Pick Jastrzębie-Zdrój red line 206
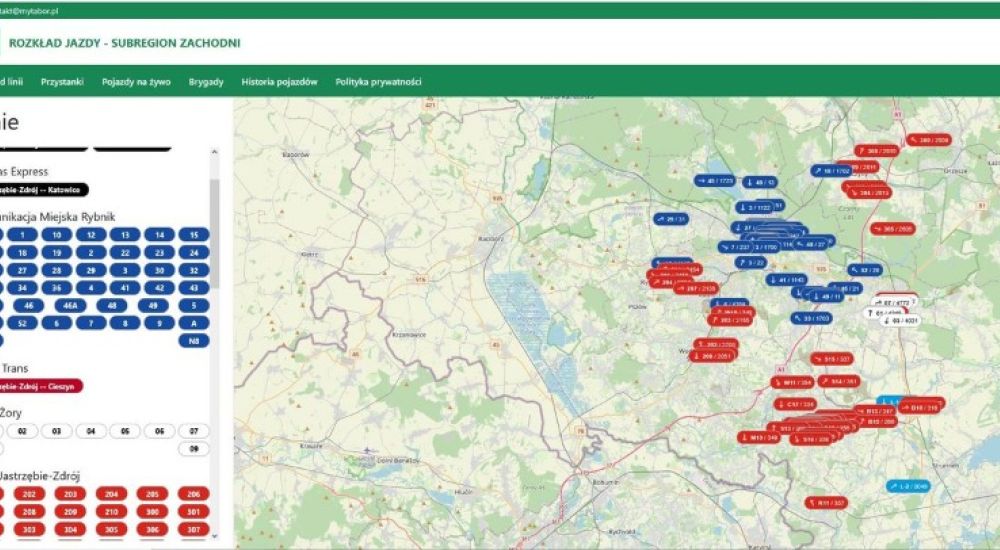This screenshot has width=1000, height=550. point(194,494)
